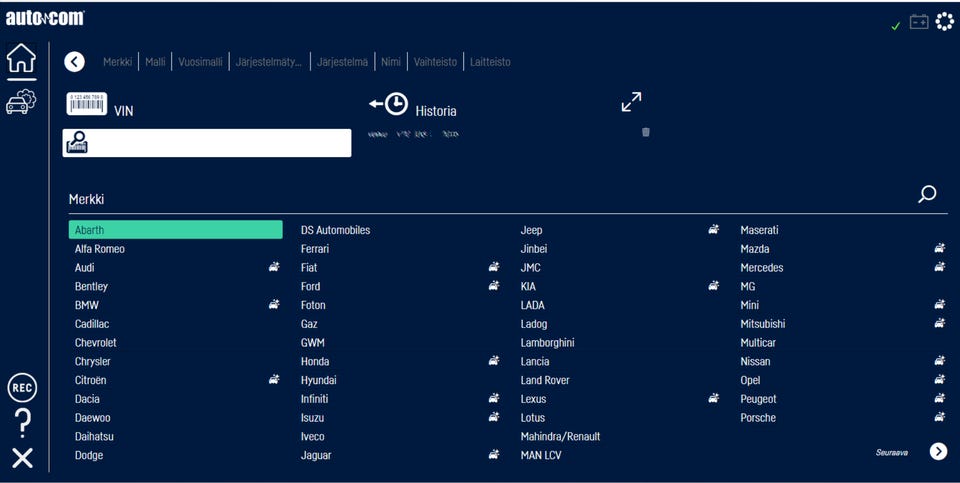Screen dimensions: 960x483
Task: Delete history entry with trash icon
Action: click(x=645, y=132)
